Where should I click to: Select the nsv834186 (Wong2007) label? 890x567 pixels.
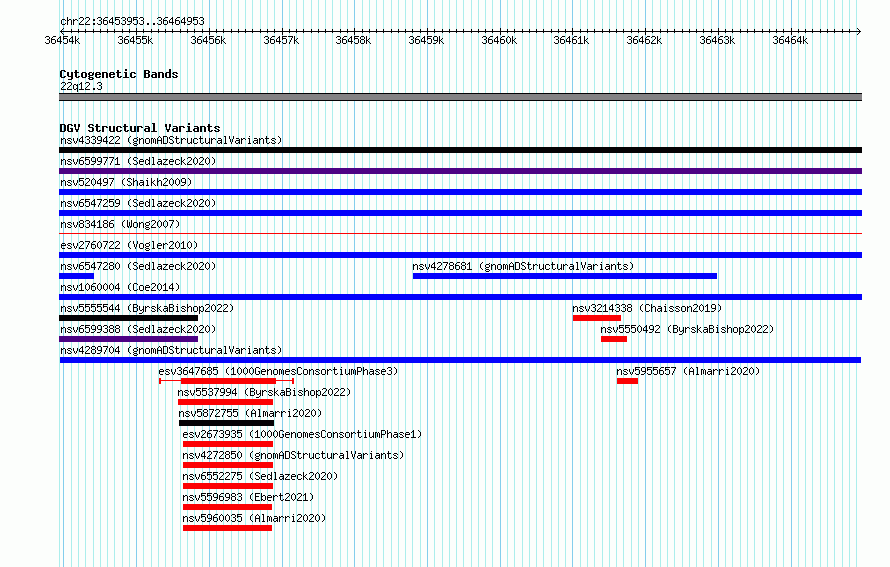pos(120,224)
